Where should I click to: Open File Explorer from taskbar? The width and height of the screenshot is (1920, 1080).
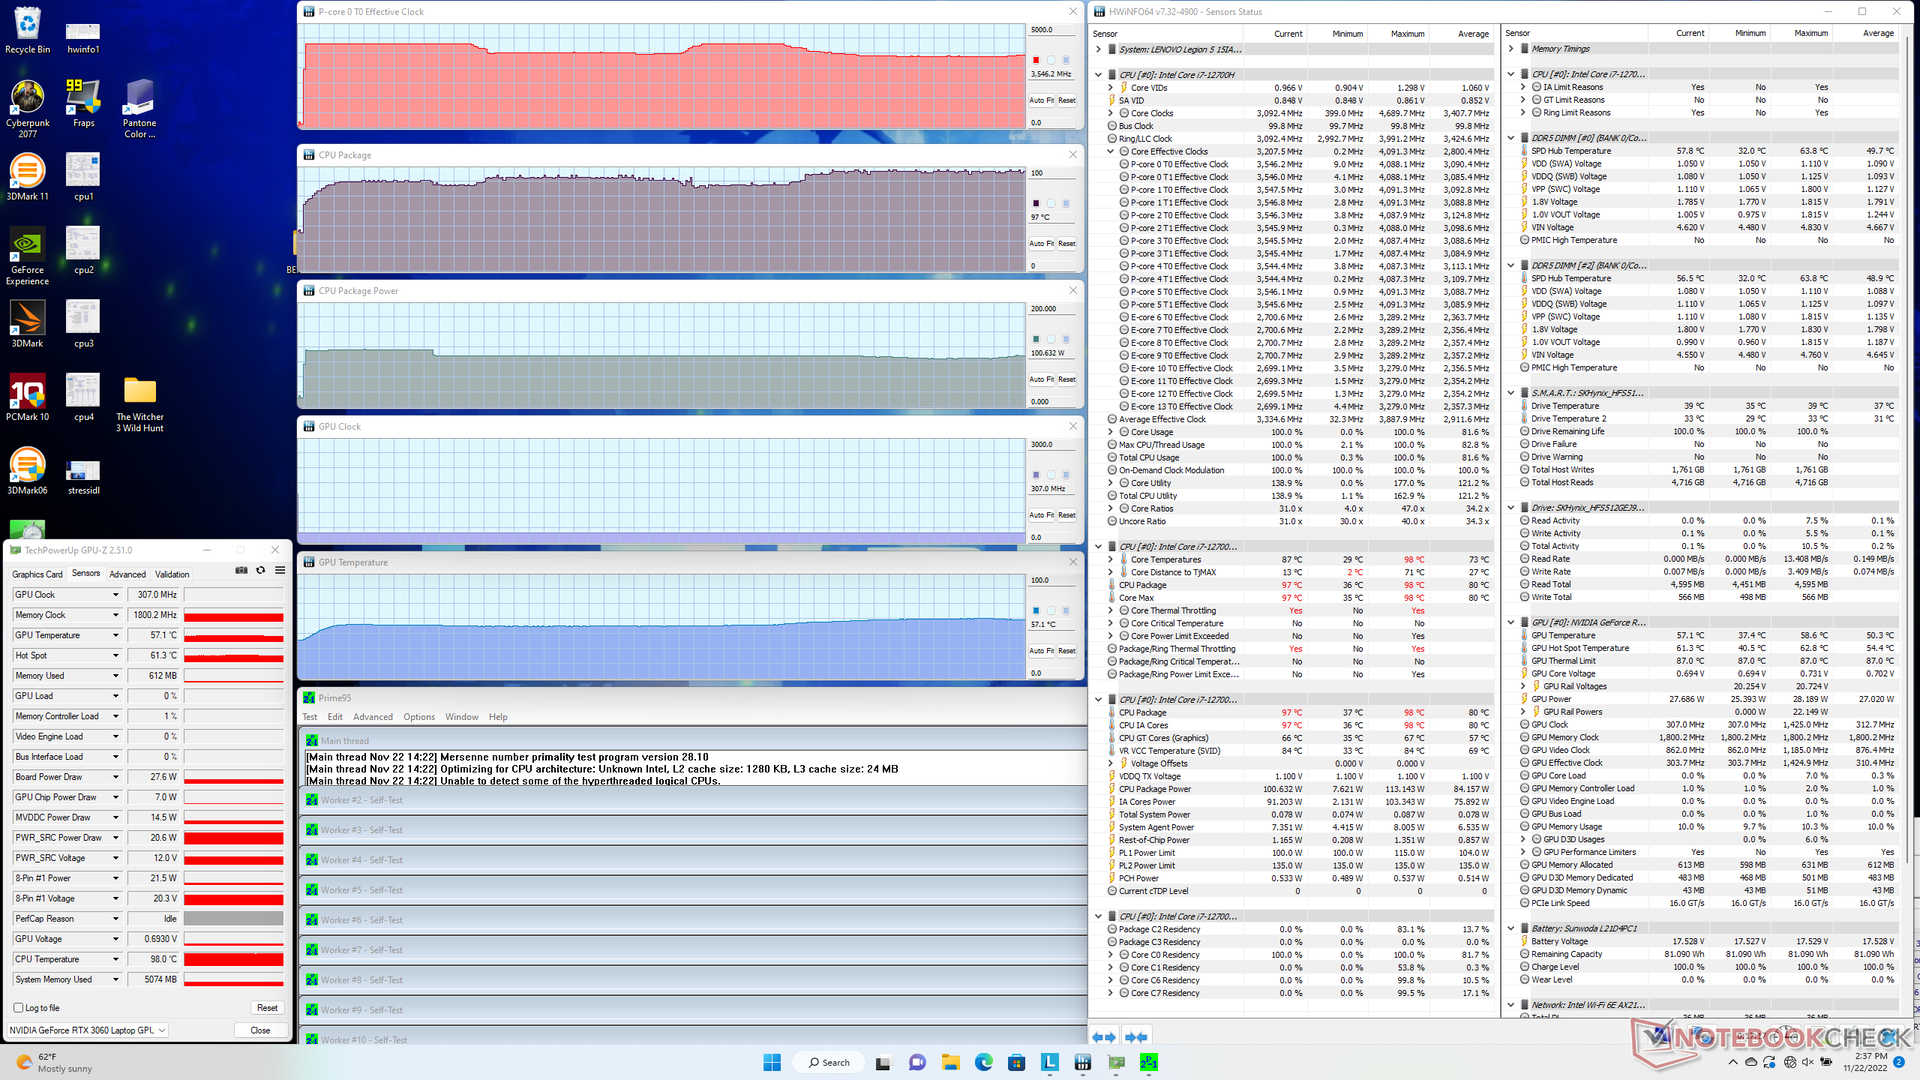pos(950,1062)
